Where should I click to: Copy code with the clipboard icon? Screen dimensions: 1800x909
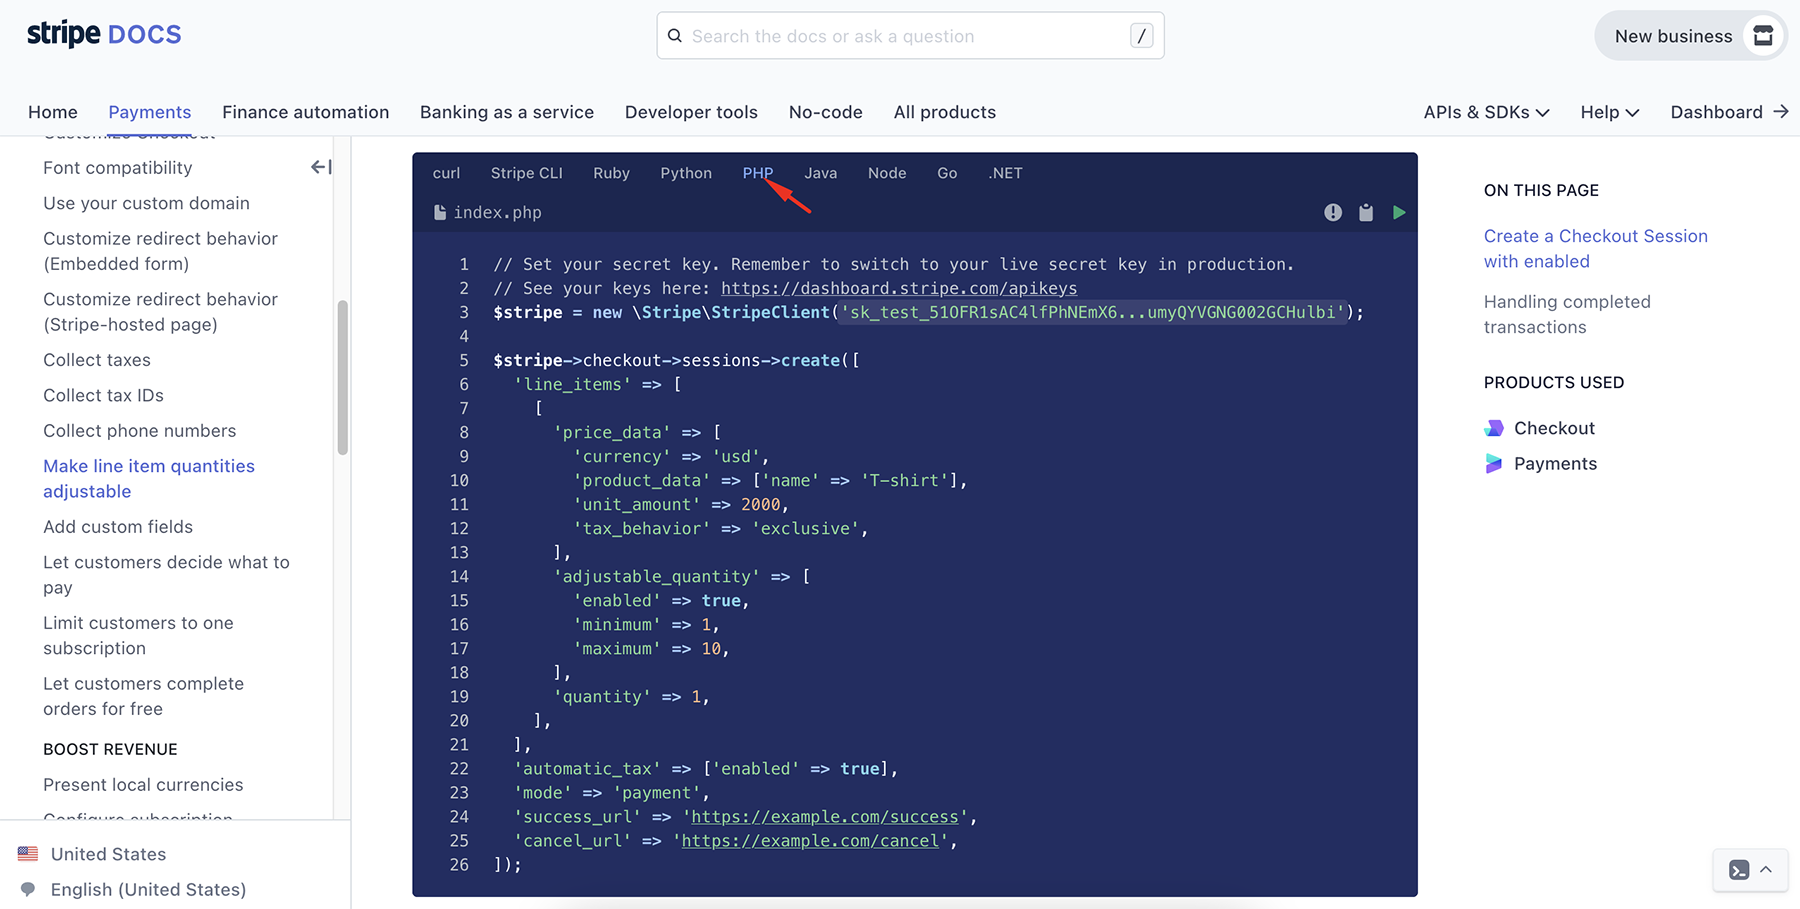1366,212
